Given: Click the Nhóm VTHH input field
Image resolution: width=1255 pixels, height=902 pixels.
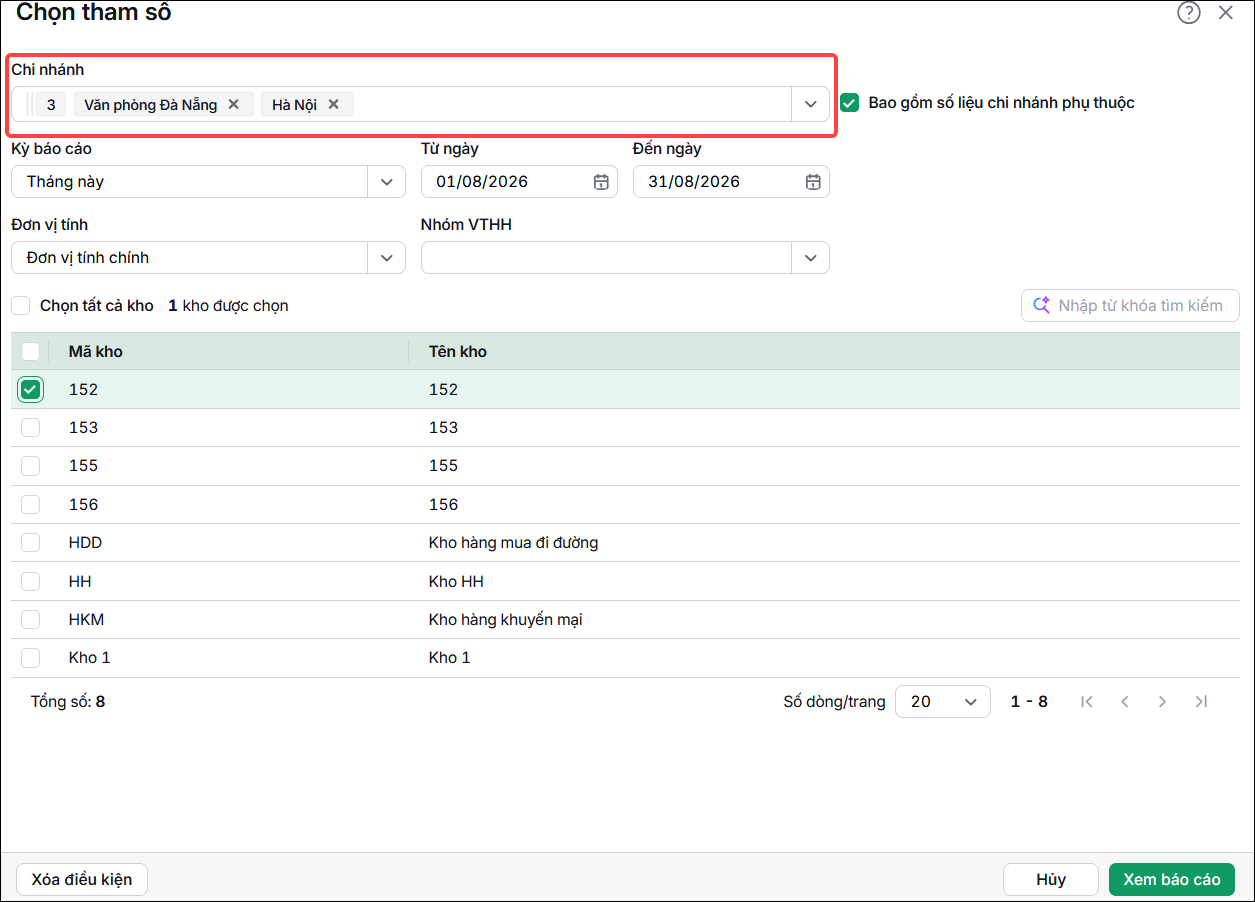Looking at the screenshot, I should tap(606, 258).
